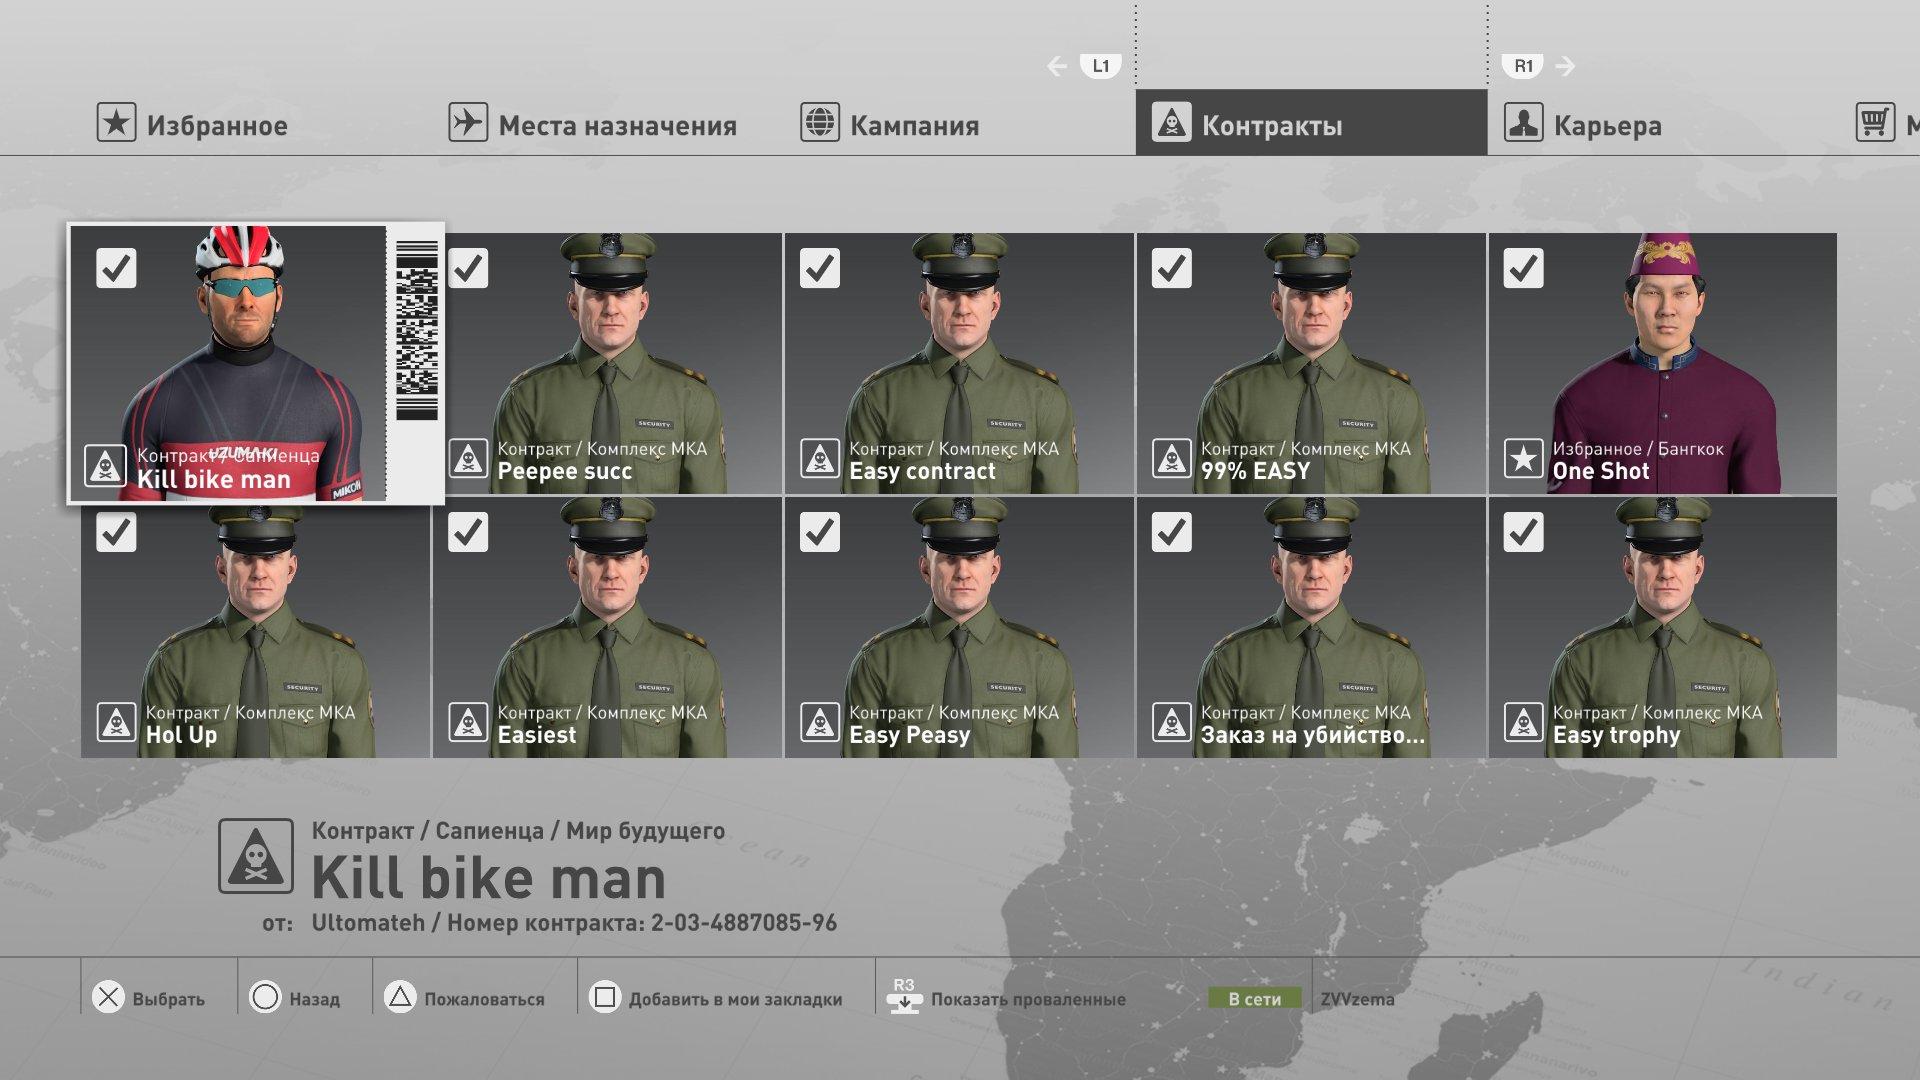1920x1080 pixels.
Task: Click the square Добавить в мои закладки icon
Action: click(x=605, y=997)
